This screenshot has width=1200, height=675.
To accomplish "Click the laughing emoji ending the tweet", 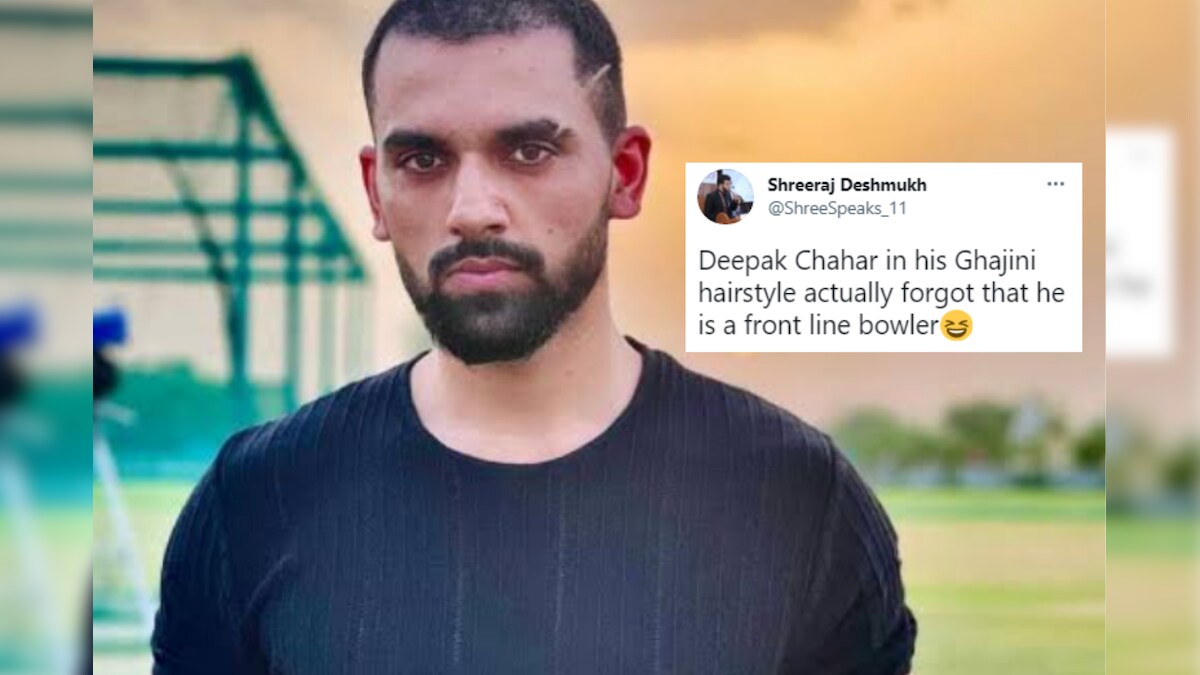I will [x=956, y=327].
